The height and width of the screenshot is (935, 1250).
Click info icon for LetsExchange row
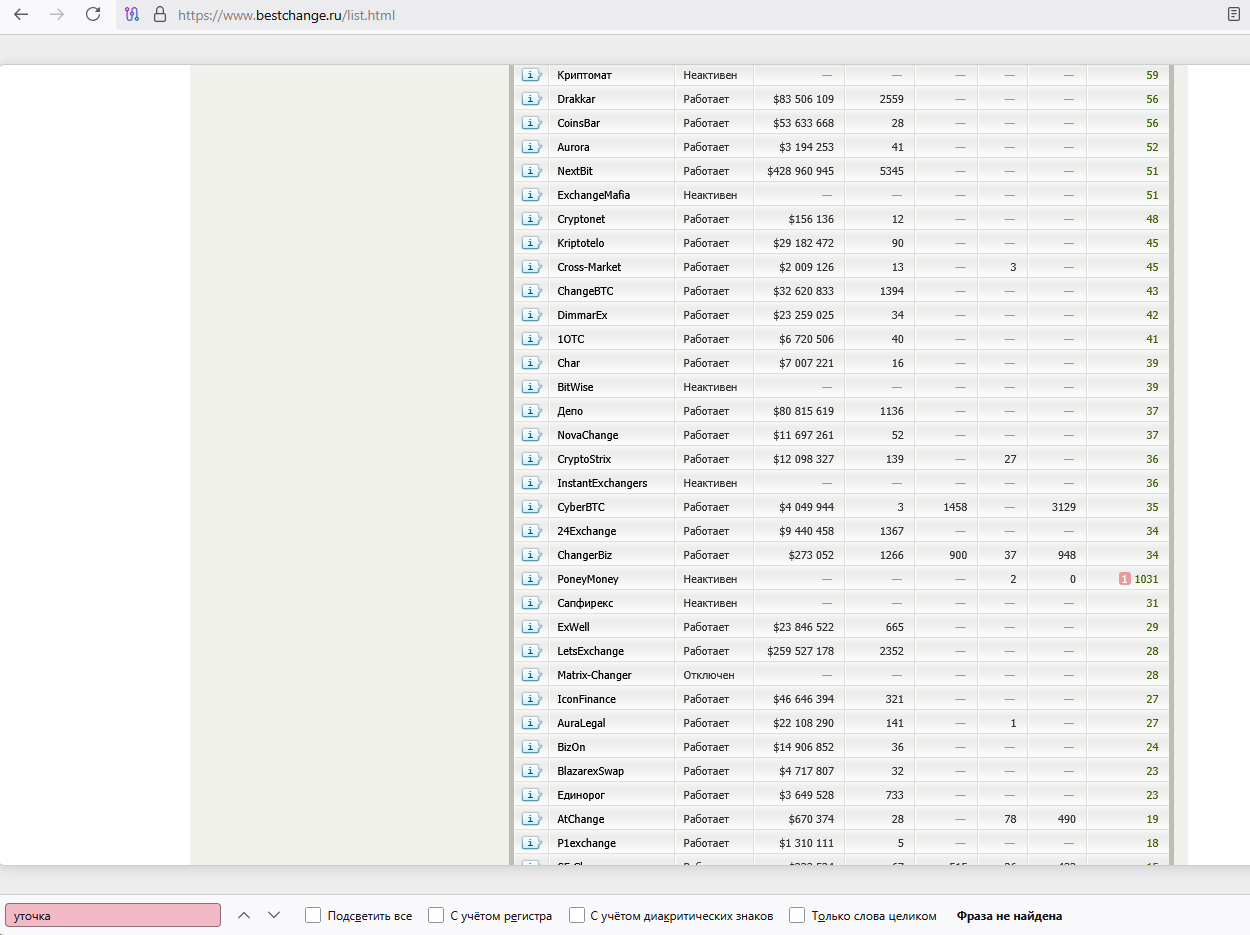[x=531, y=651]
